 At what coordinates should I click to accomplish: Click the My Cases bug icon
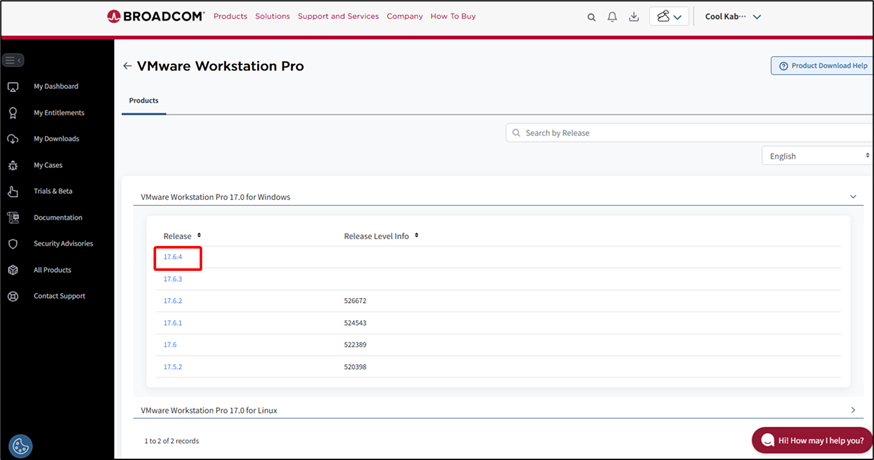click(x=13, y=165)
